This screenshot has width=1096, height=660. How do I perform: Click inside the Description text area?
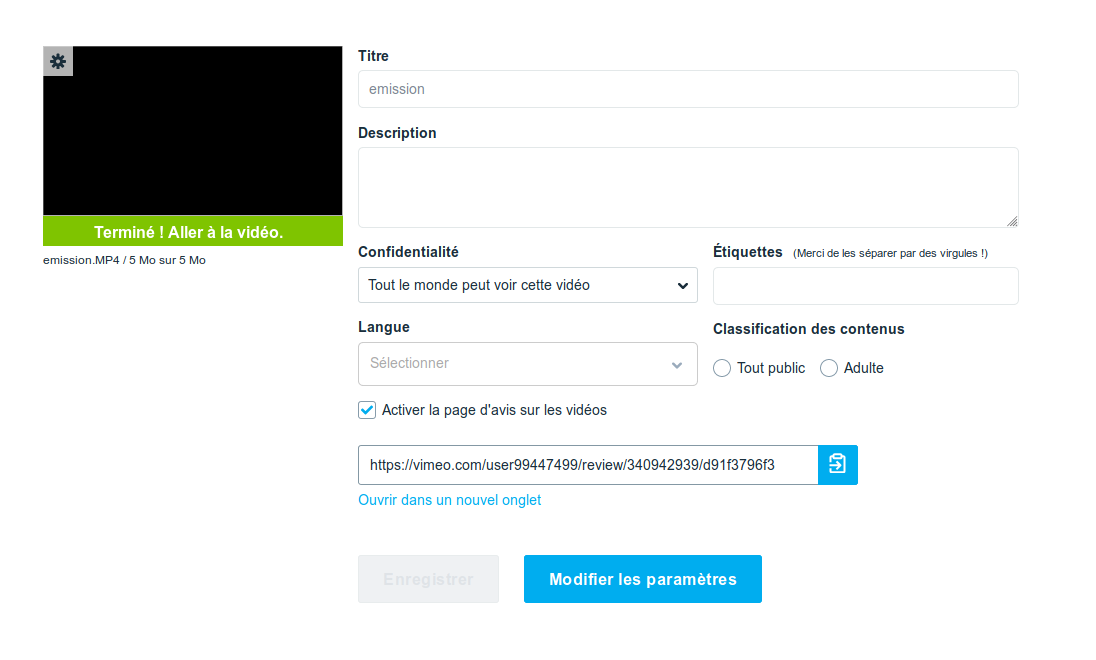688,187
